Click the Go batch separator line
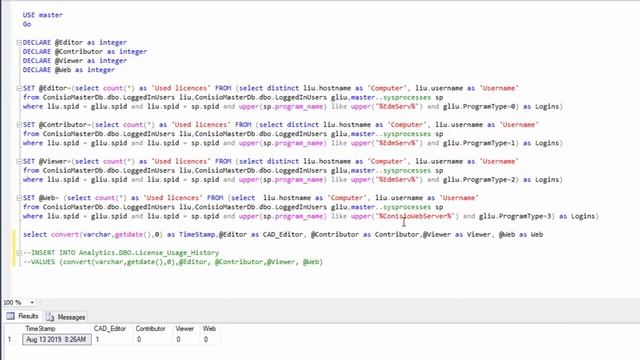This screenshot has width=640, height=360. (27, 24)
